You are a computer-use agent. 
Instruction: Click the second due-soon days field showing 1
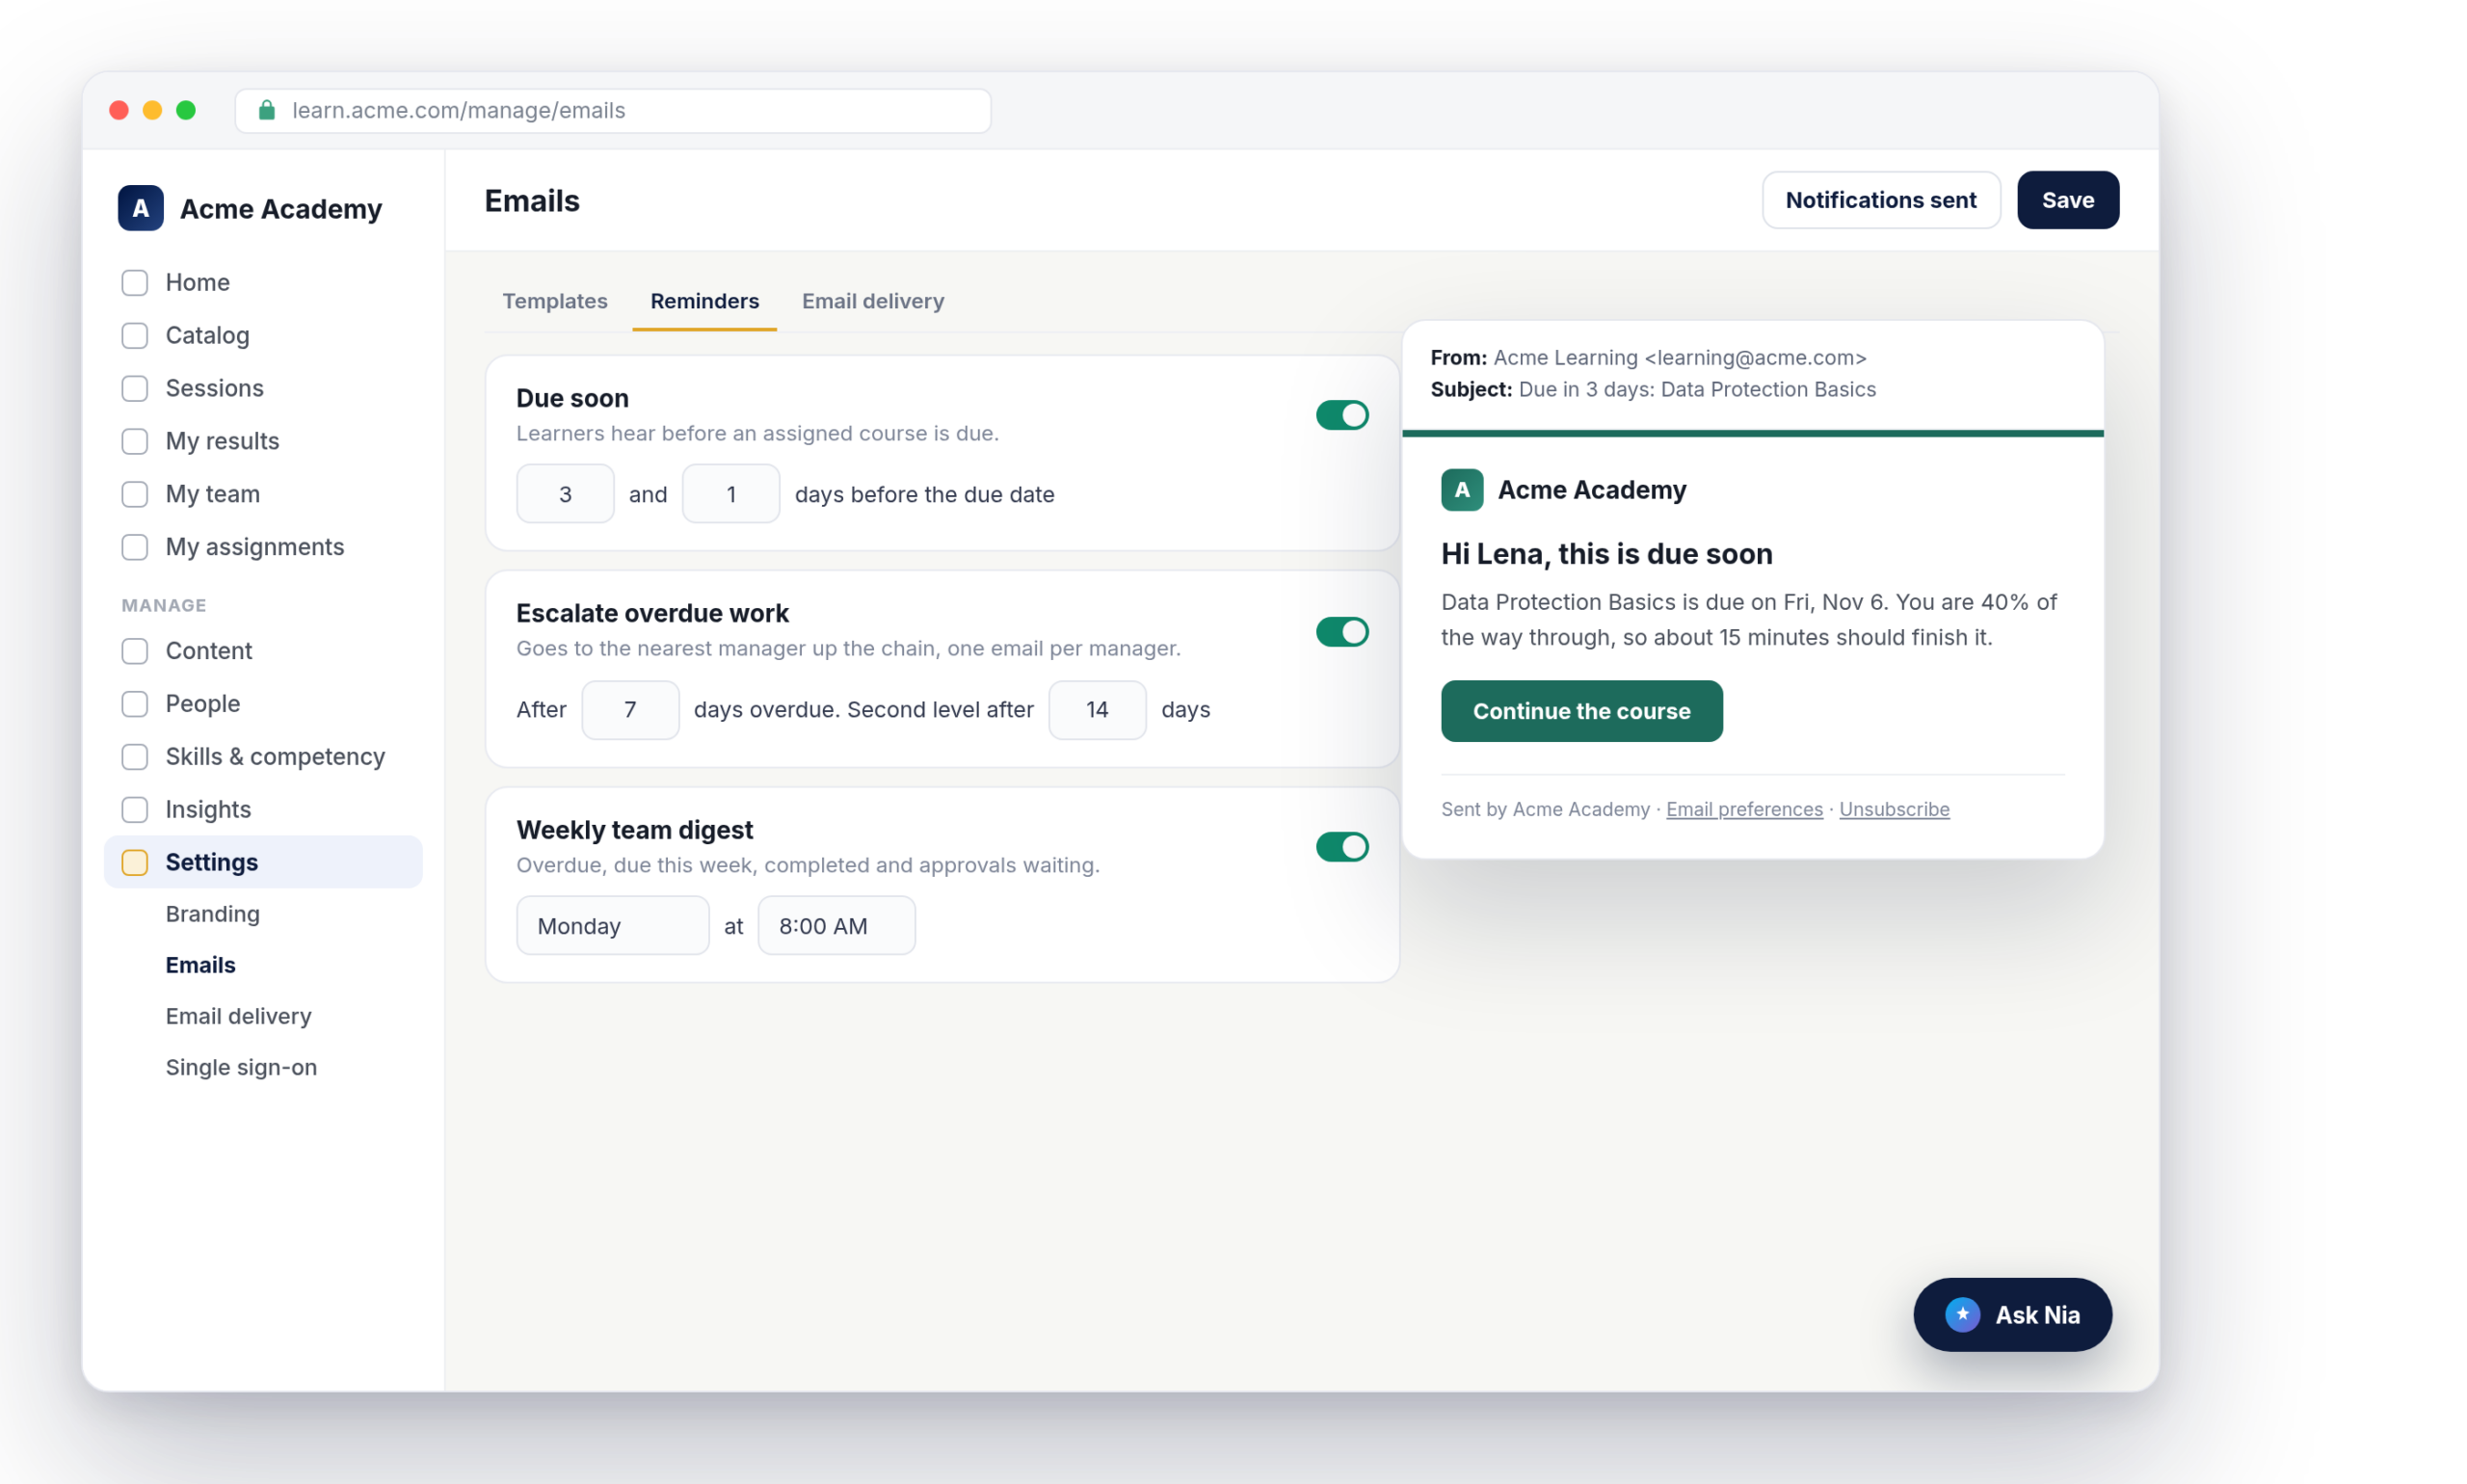click(x=731, y=494)
